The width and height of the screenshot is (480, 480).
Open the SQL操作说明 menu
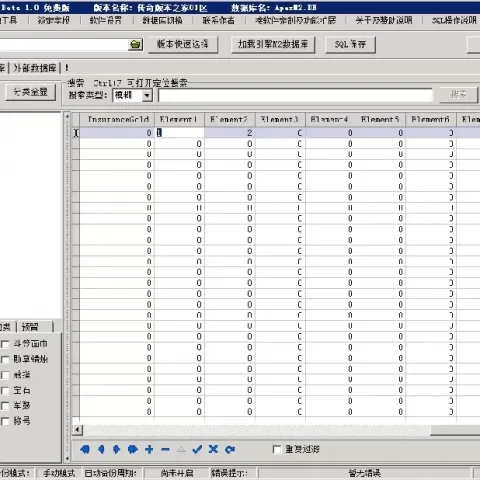pos(454,20)
